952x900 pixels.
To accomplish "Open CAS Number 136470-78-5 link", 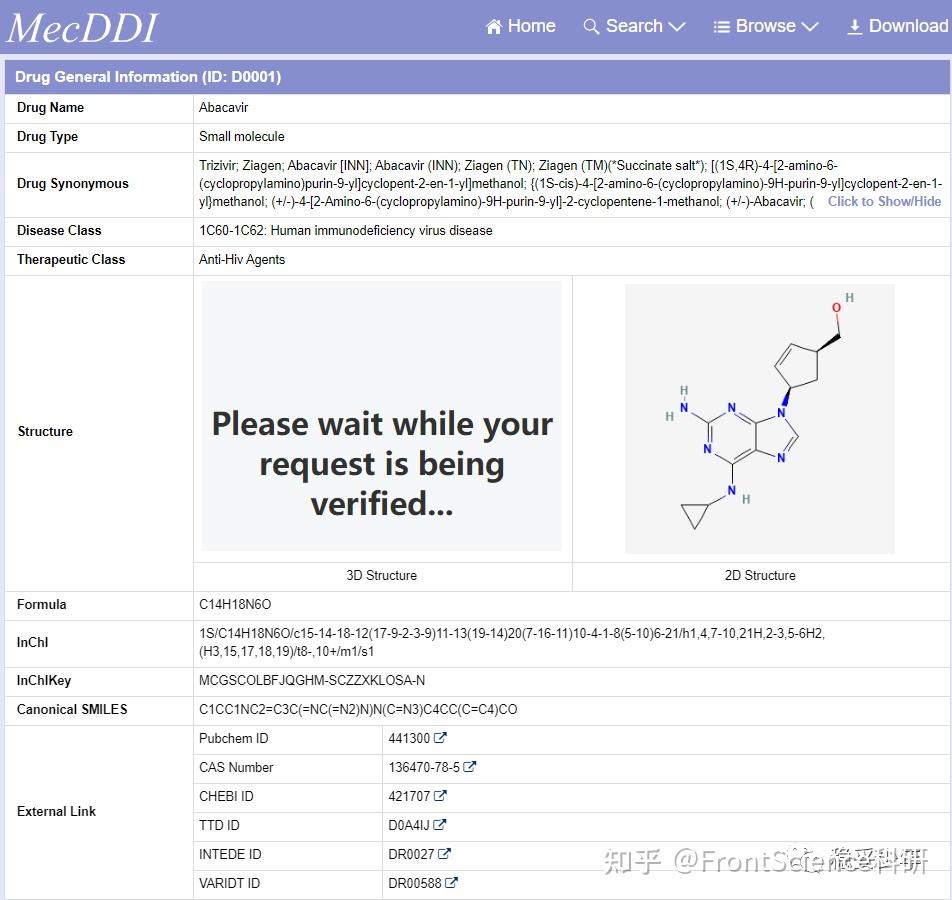I will coord(423,768).
